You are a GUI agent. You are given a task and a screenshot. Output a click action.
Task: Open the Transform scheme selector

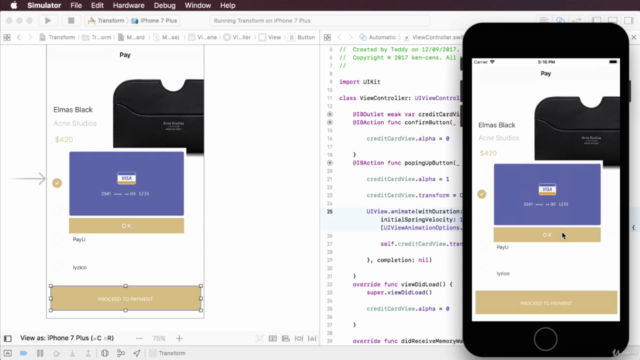pos(106,20)
